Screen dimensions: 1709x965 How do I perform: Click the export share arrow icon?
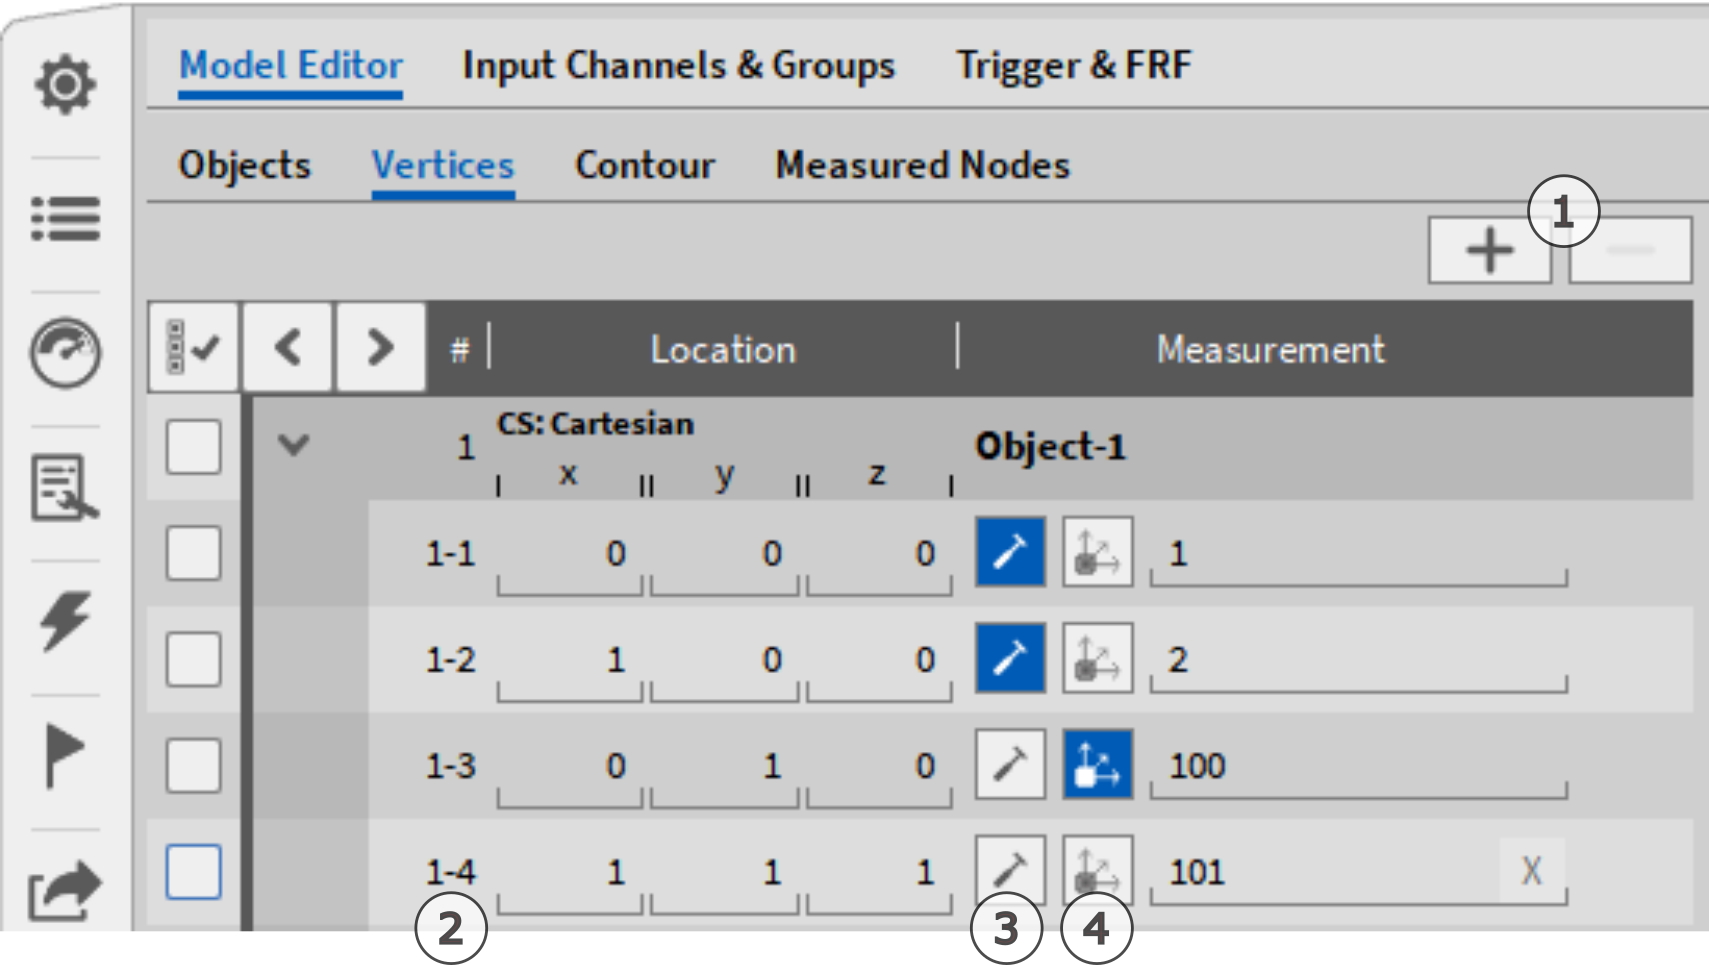tap(65, 890)
